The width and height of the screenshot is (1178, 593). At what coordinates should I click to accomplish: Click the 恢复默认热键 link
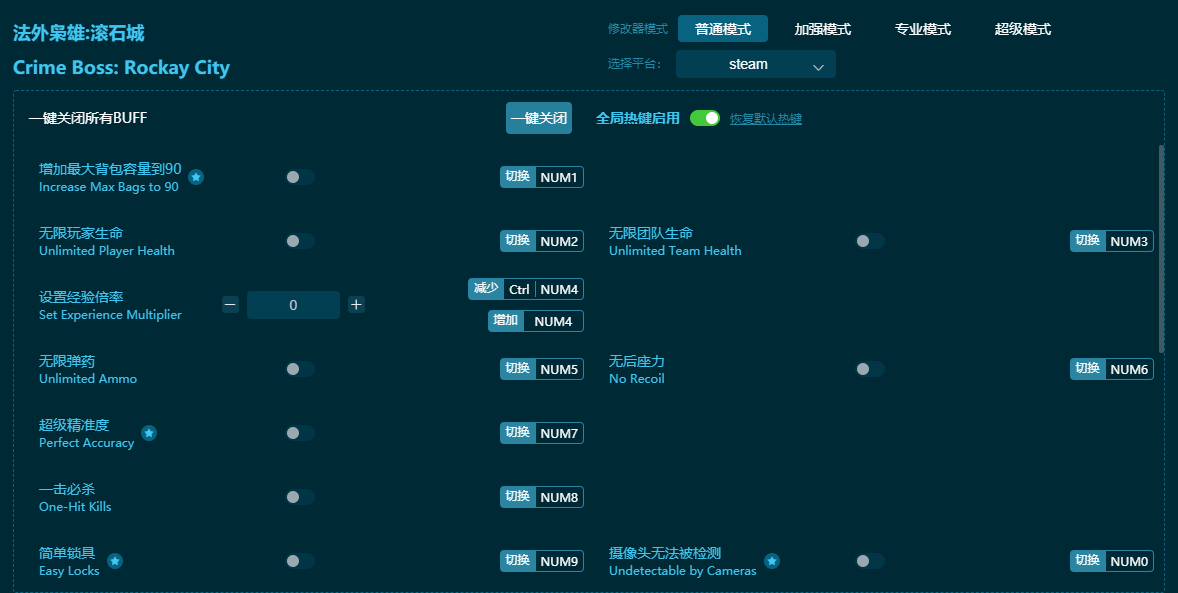tap(765, 119)
